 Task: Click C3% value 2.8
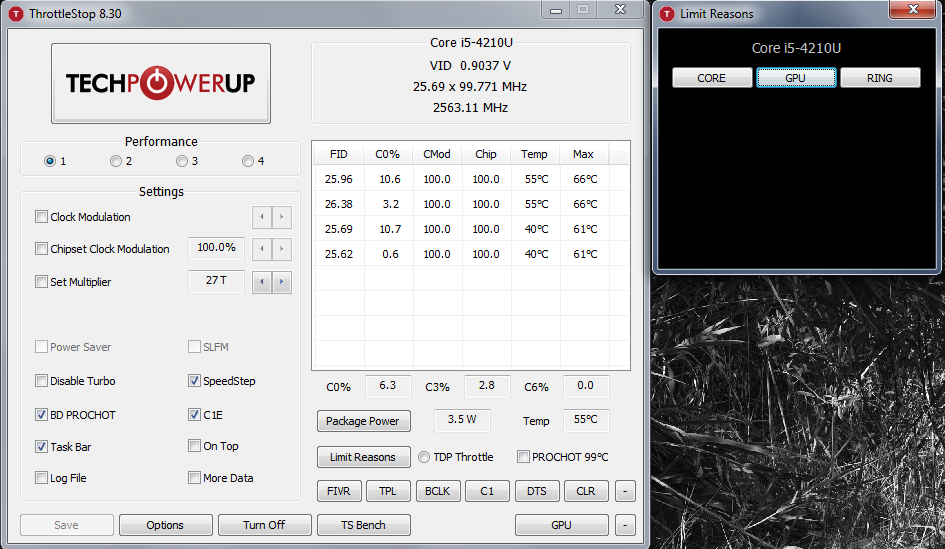tap(487, 386)
